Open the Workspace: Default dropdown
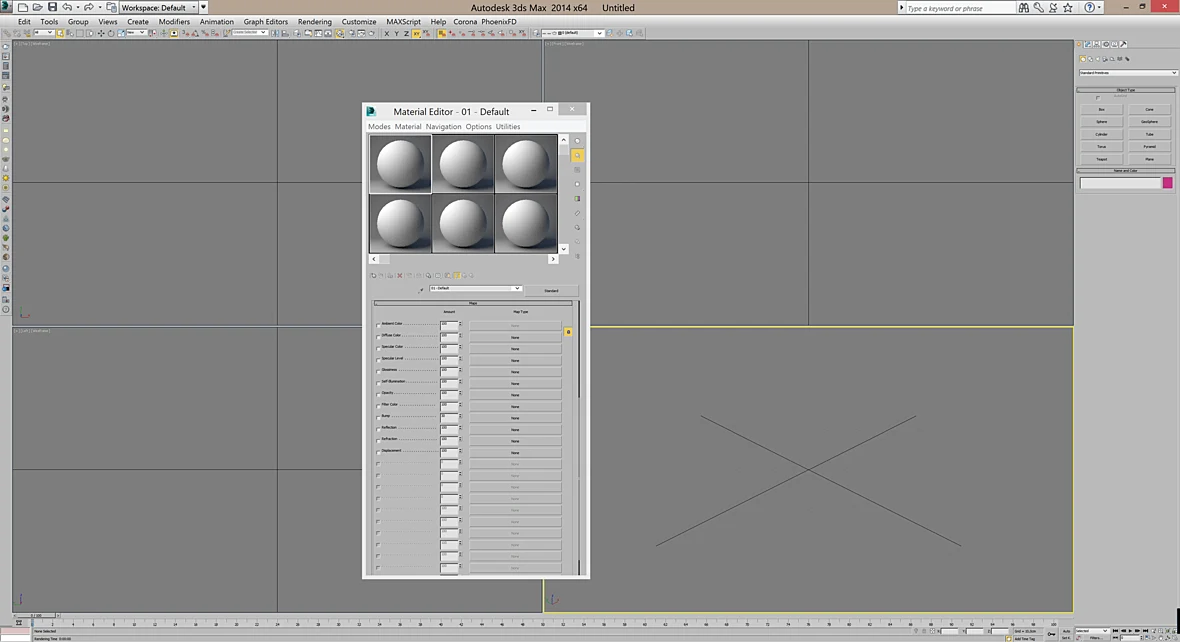1180x642 pixels. (159, 8)
